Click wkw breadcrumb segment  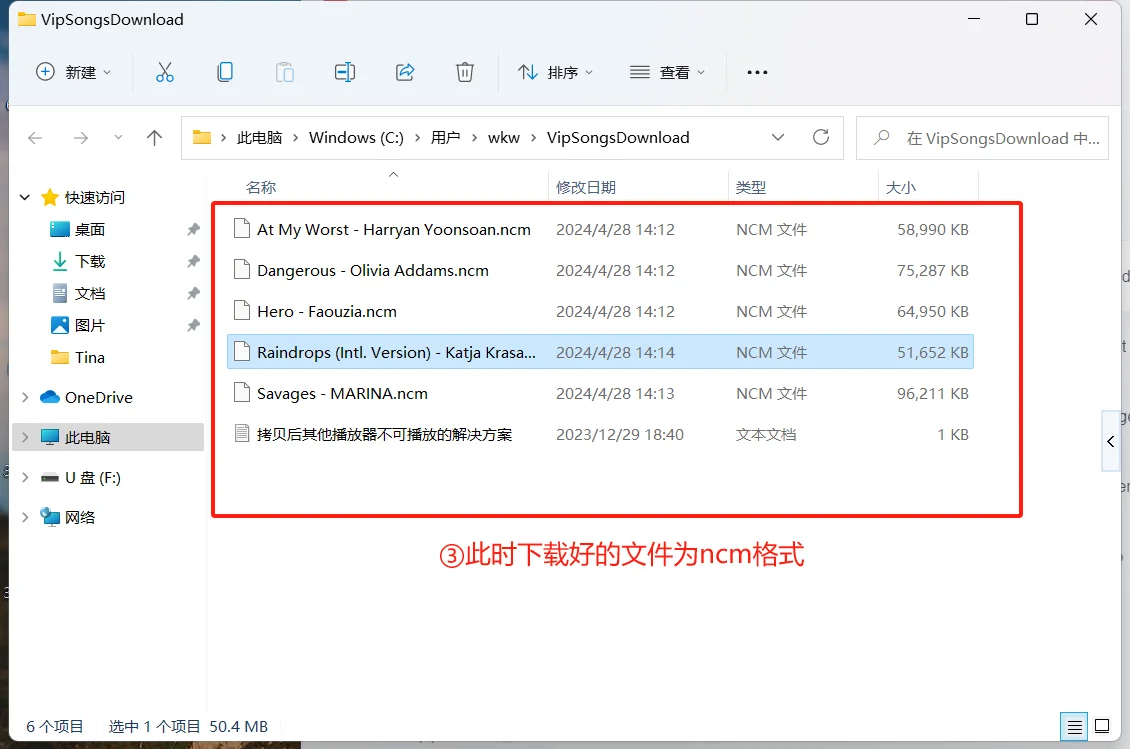tap(504, 138)
